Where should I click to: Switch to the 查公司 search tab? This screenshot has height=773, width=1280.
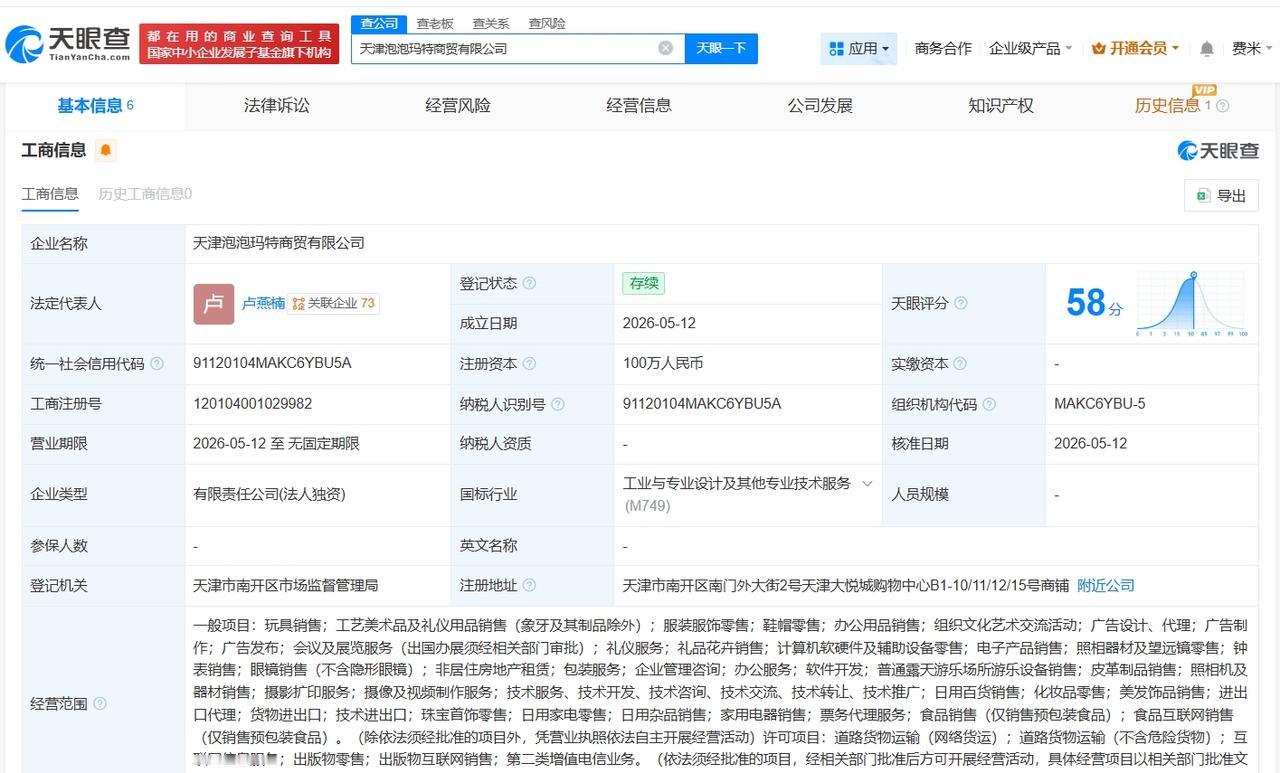(379, 23)
